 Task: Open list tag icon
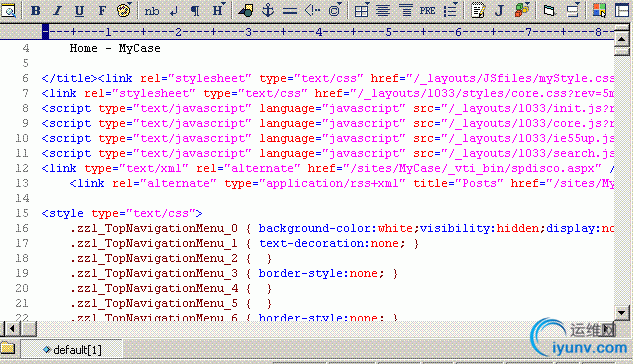click(x=449, y=10)
